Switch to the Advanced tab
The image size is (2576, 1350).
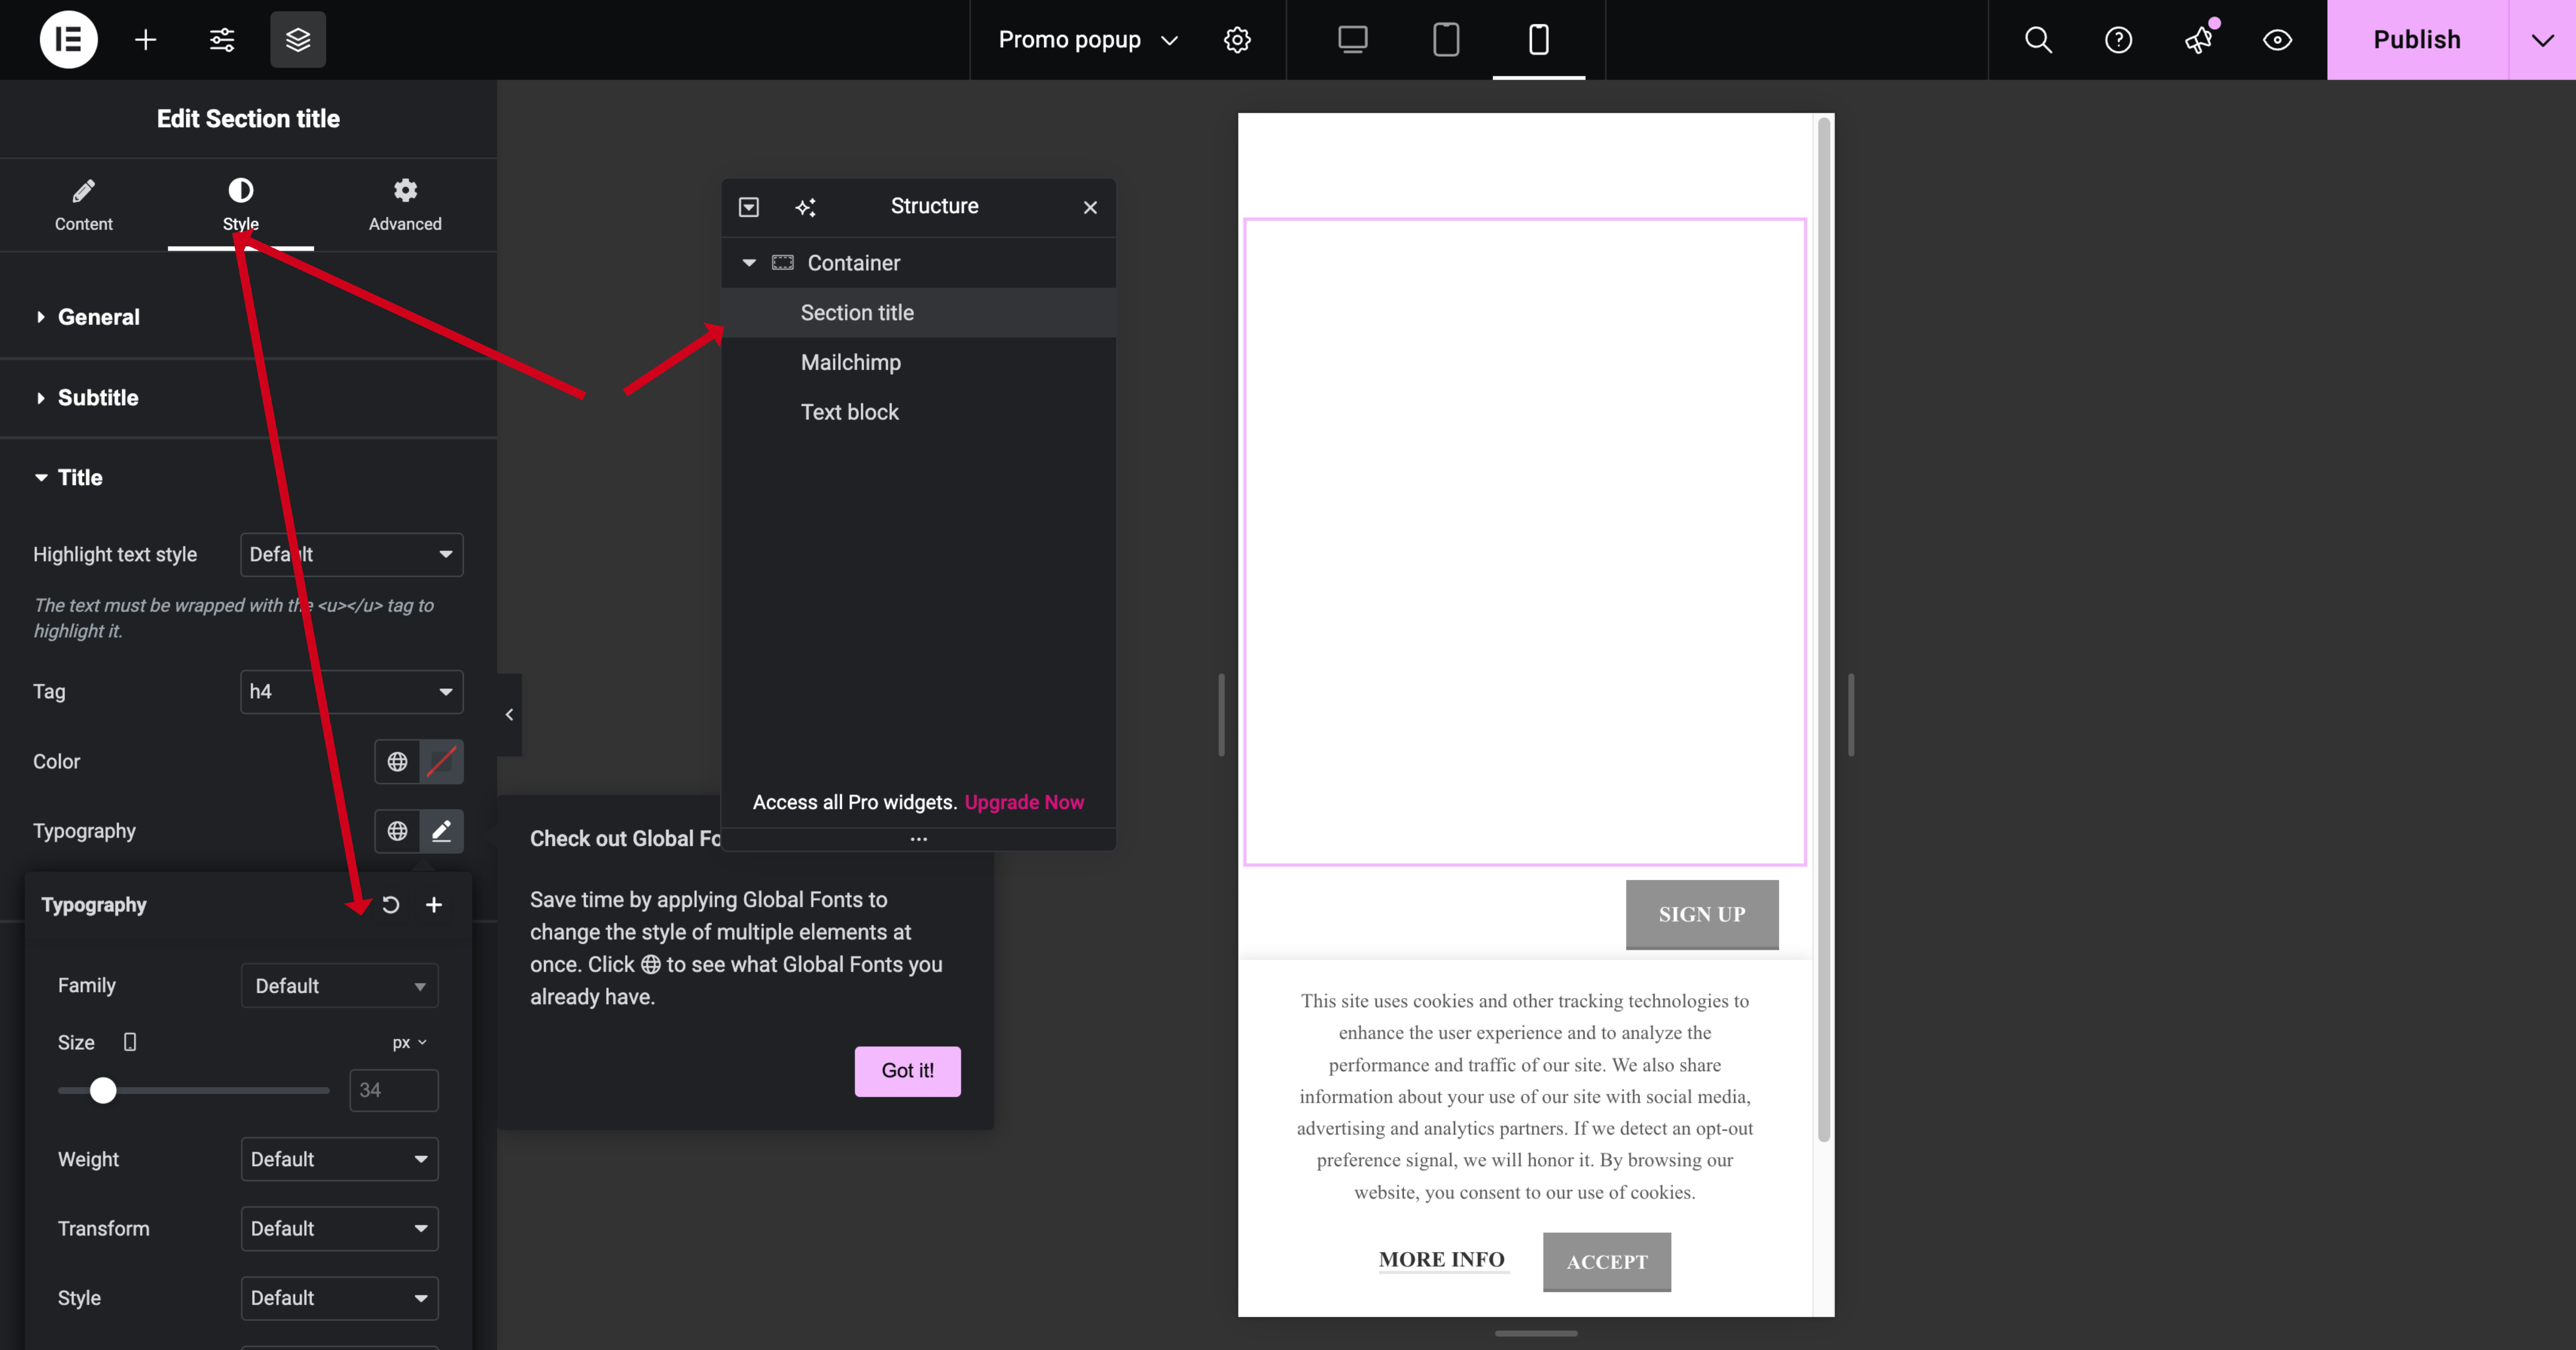(405, 205)
